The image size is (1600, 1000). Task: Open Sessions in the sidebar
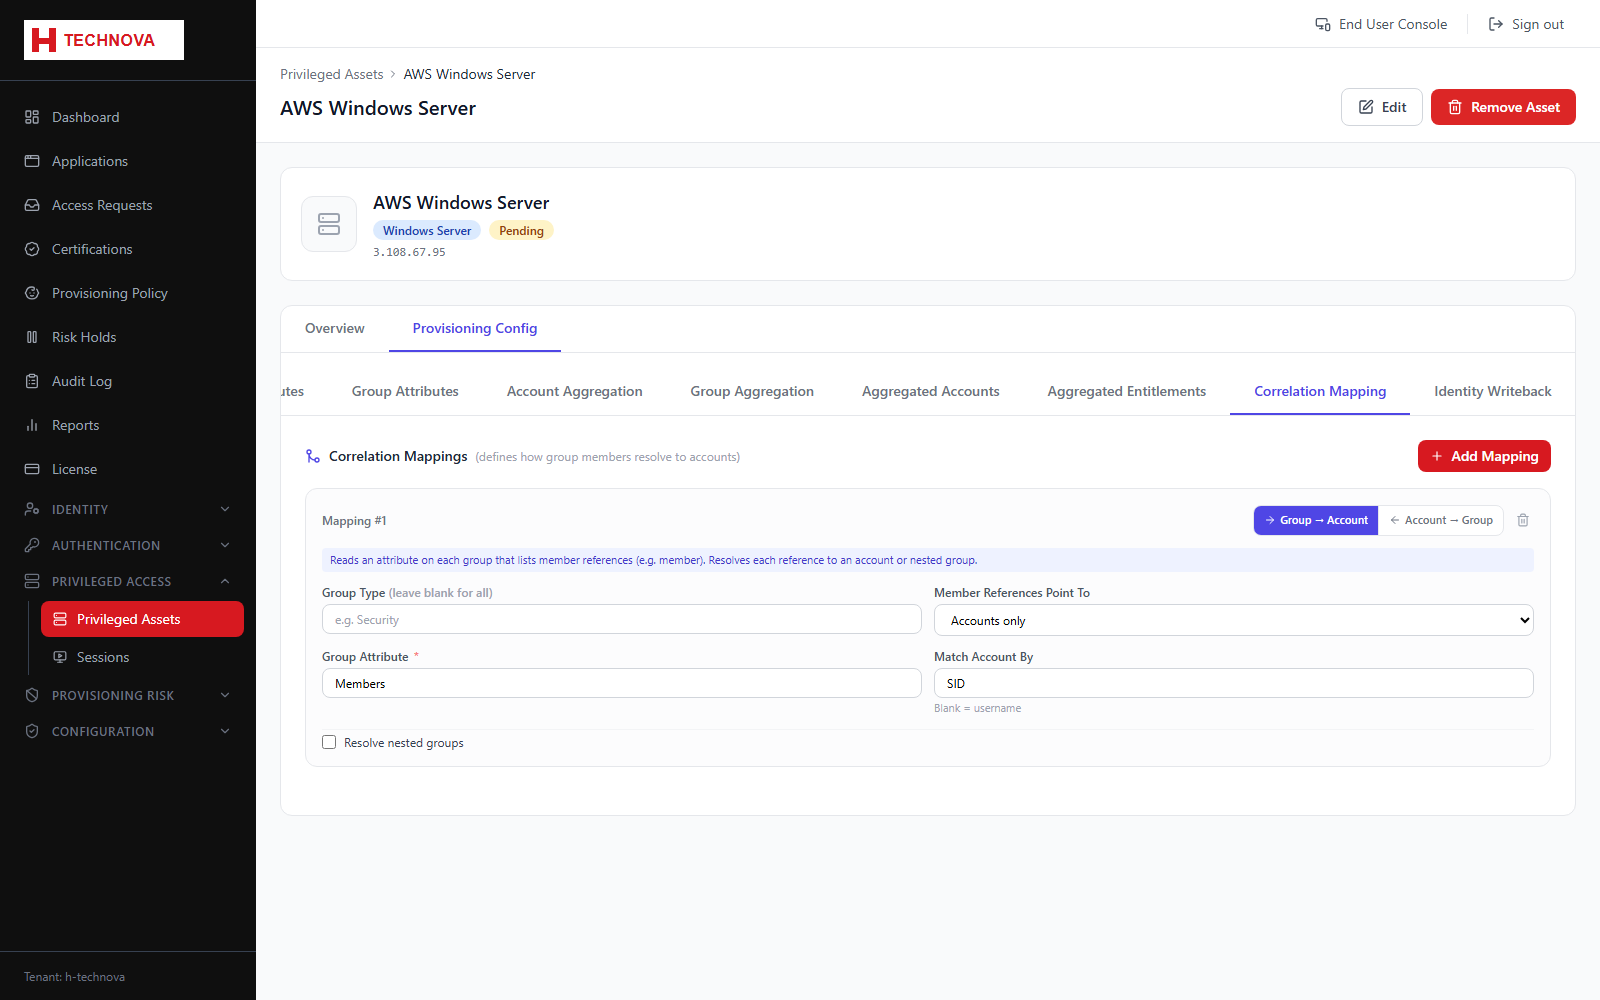click(142, 657)
